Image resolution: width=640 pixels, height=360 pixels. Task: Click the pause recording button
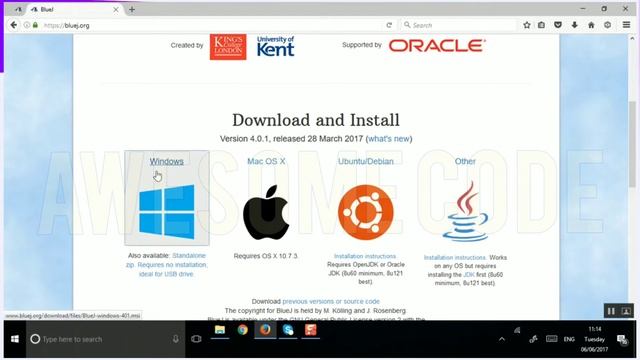pyautogui.click(x=611, y=311)
